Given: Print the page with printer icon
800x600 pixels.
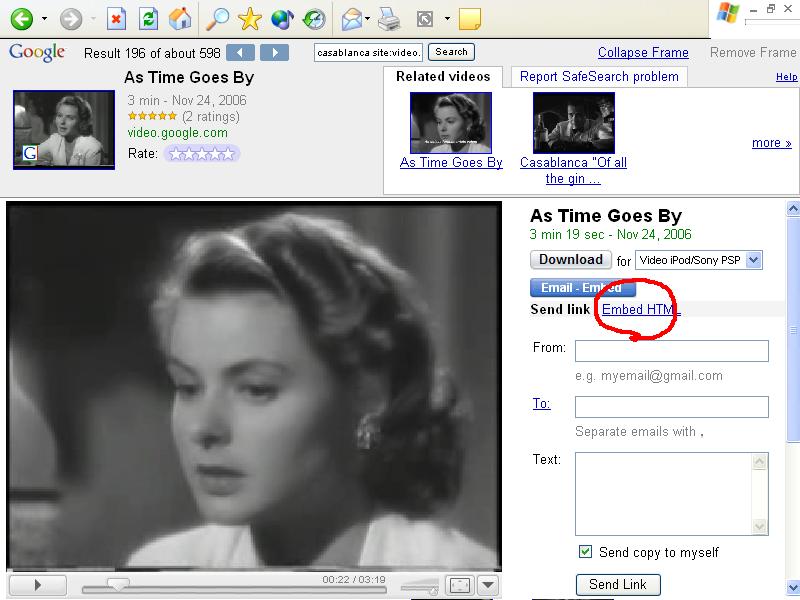Looking at the screenshot, I should tap(389, 19).
